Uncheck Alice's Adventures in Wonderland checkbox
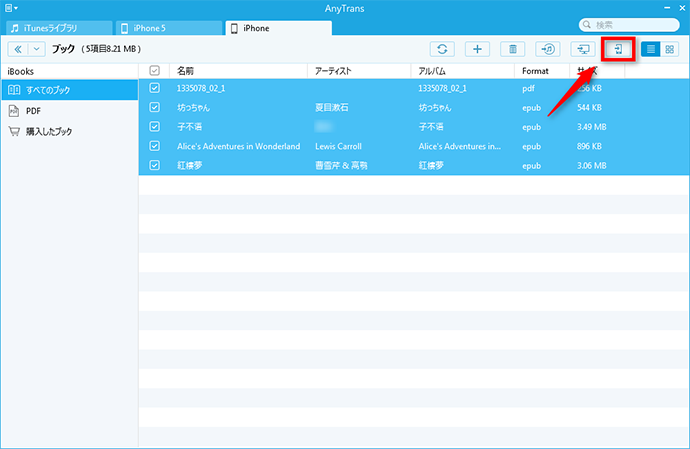Image resolution: width=690 pixels, height=449 pixels. click(x=154, y=146)
